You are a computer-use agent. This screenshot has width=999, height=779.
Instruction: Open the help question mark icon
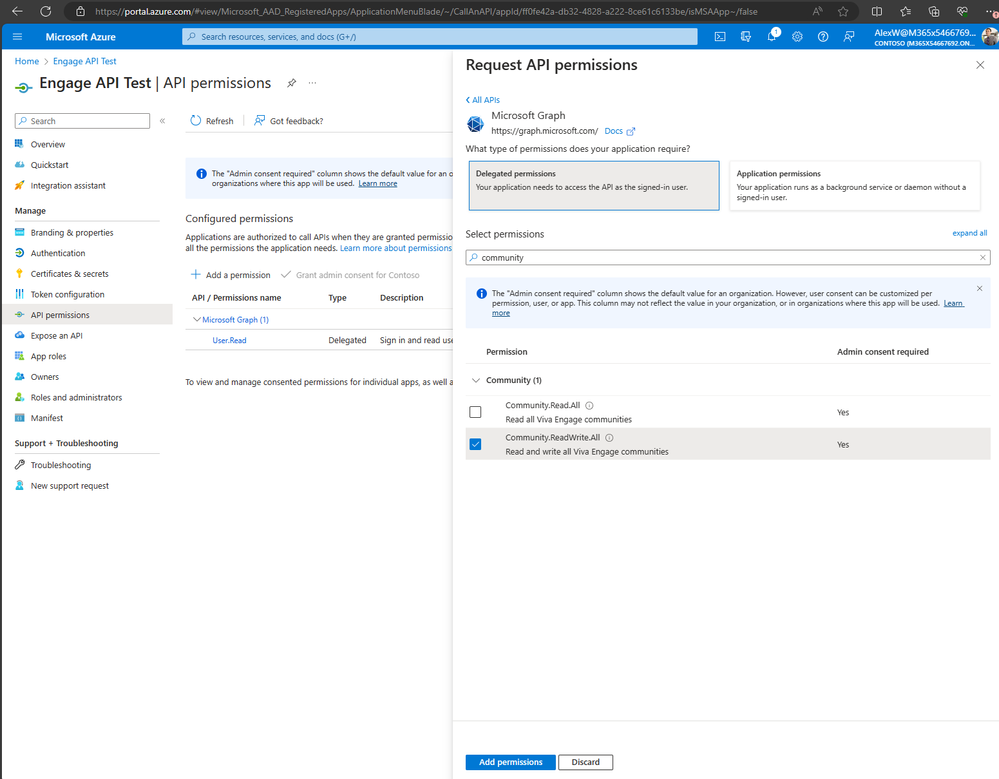[x=823, y=37]
